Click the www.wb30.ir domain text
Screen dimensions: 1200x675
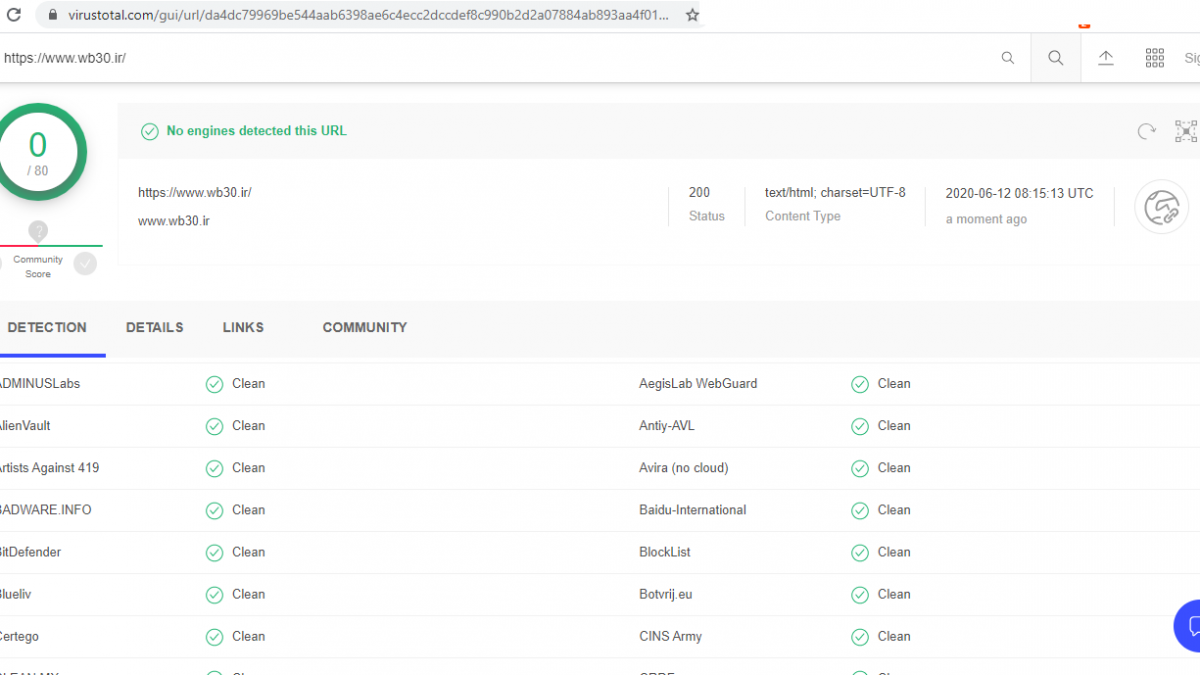coord(174,221)
